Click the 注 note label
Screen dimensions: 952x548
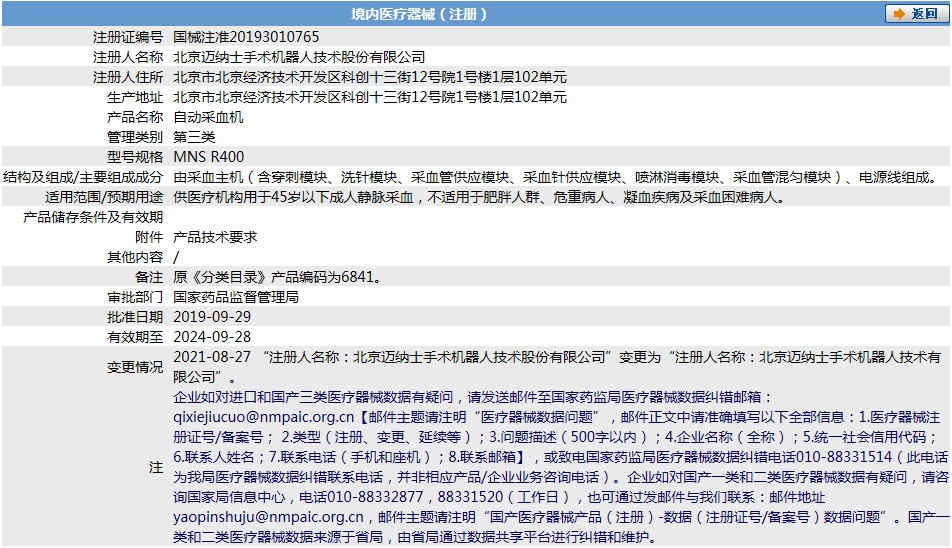pos(156,467)
